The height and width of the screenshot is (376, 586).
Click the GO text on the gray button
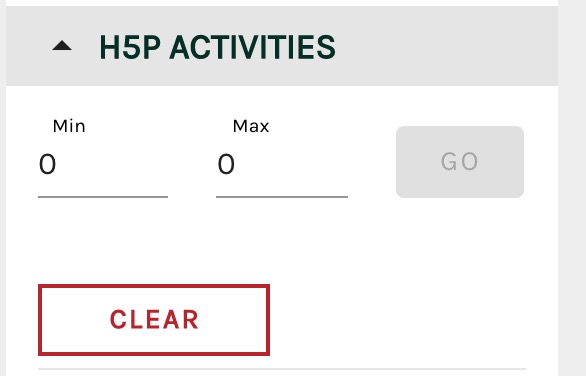[459, 162]
